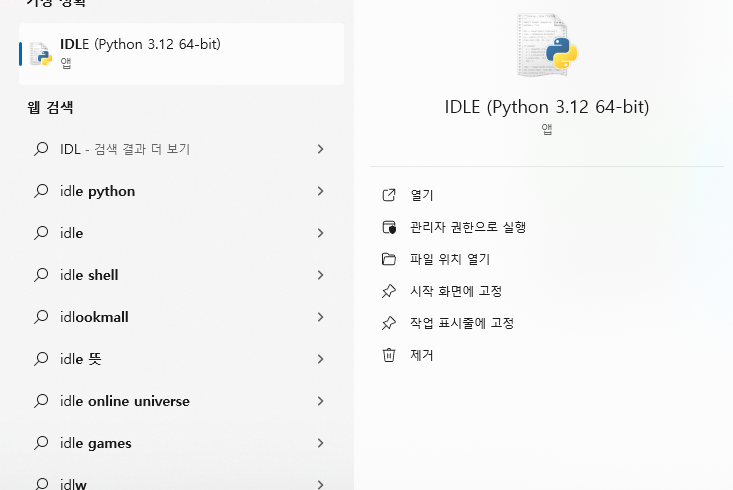Click the search icon beside 'idle shell'
Image resolution: width=733 pixels, height=490 pixels.
pos(41,275)
